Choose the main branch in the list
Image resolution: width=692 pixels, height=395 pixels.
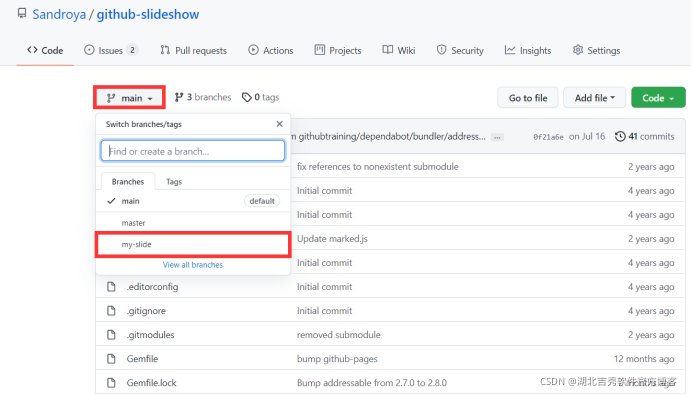(193, 201)
